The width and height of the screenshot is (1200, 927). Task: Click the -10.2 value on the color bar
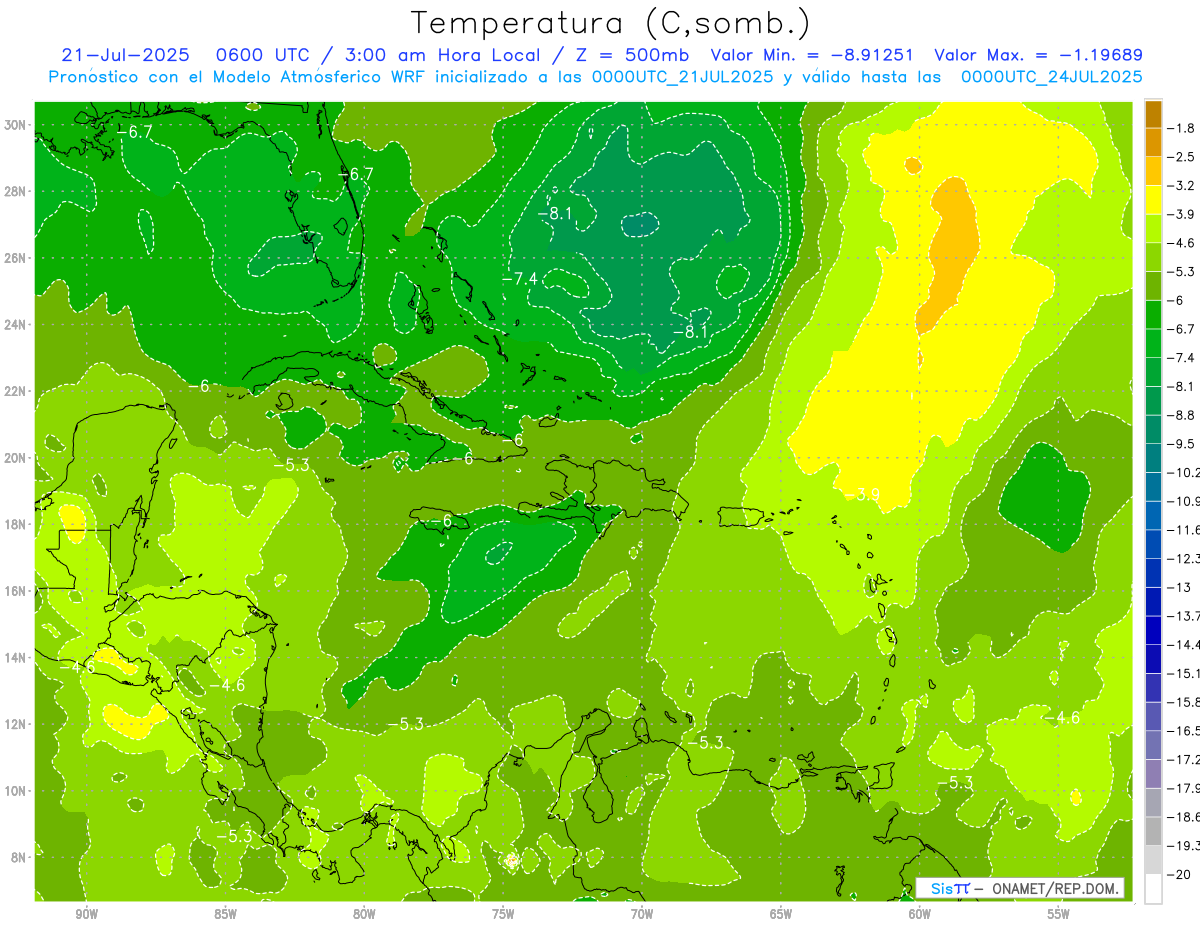(1184, 472)
